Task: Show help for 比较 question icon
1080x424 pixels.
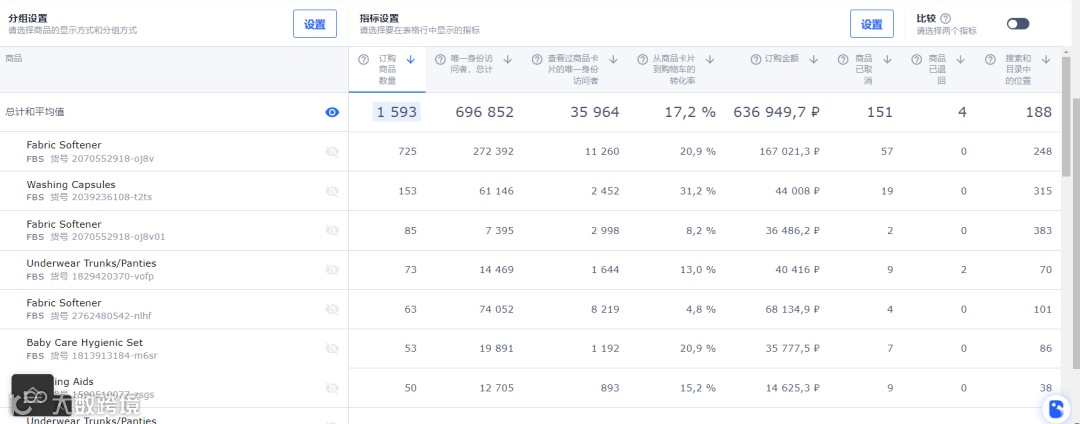Action: click(x=946, y=19)
